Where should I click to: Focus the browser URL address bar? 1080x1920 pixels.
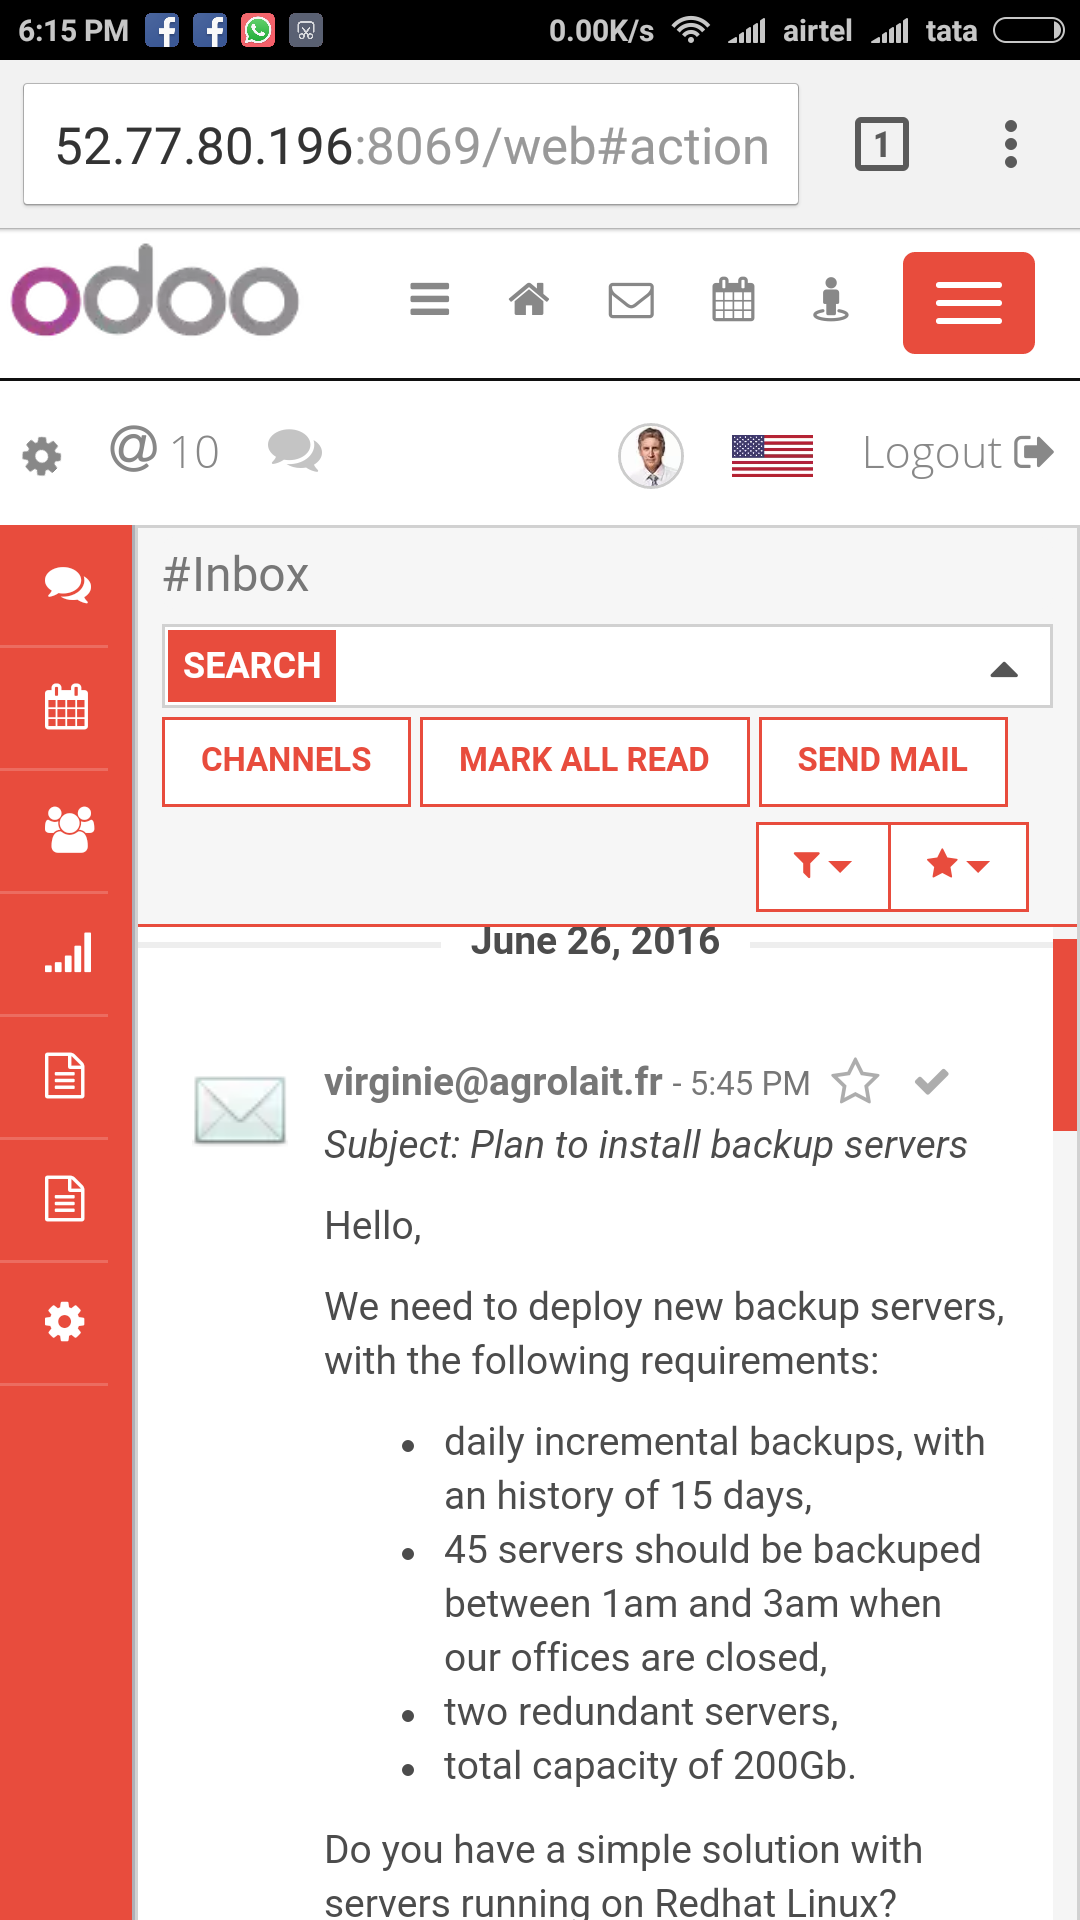point(411,145)
